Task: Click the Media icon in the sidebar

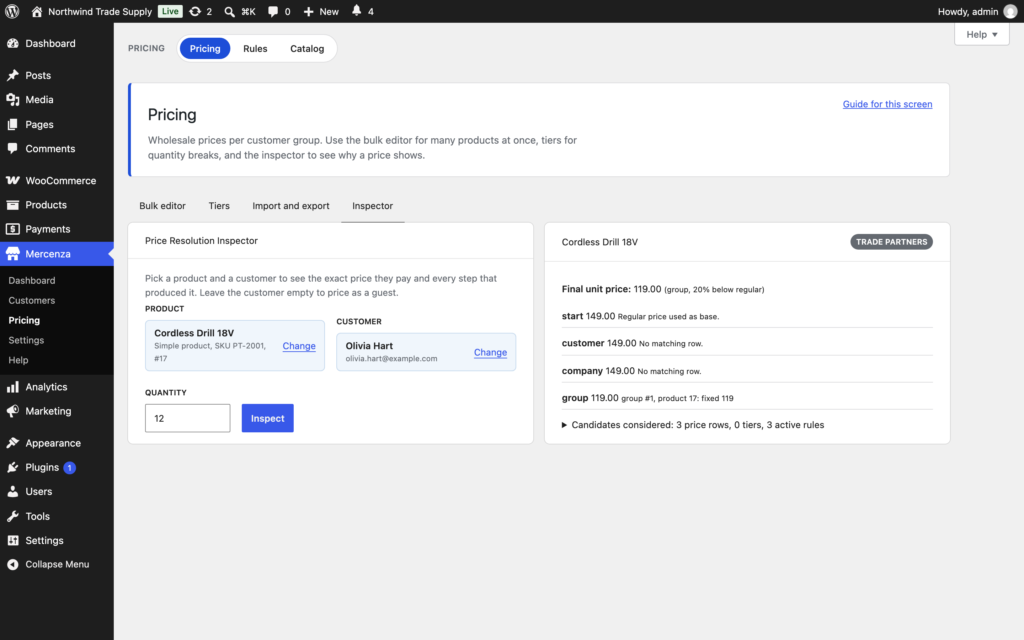Action: (12, 99)
